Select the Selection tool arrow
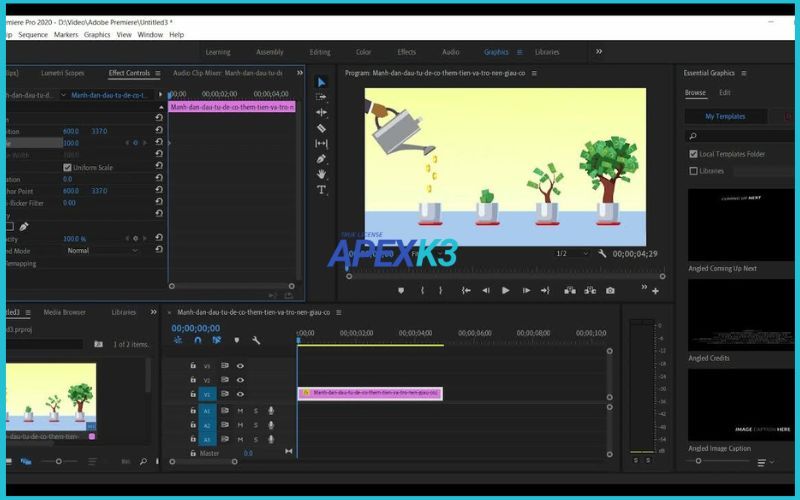800x500 pixels. click(x=321, y=82)
